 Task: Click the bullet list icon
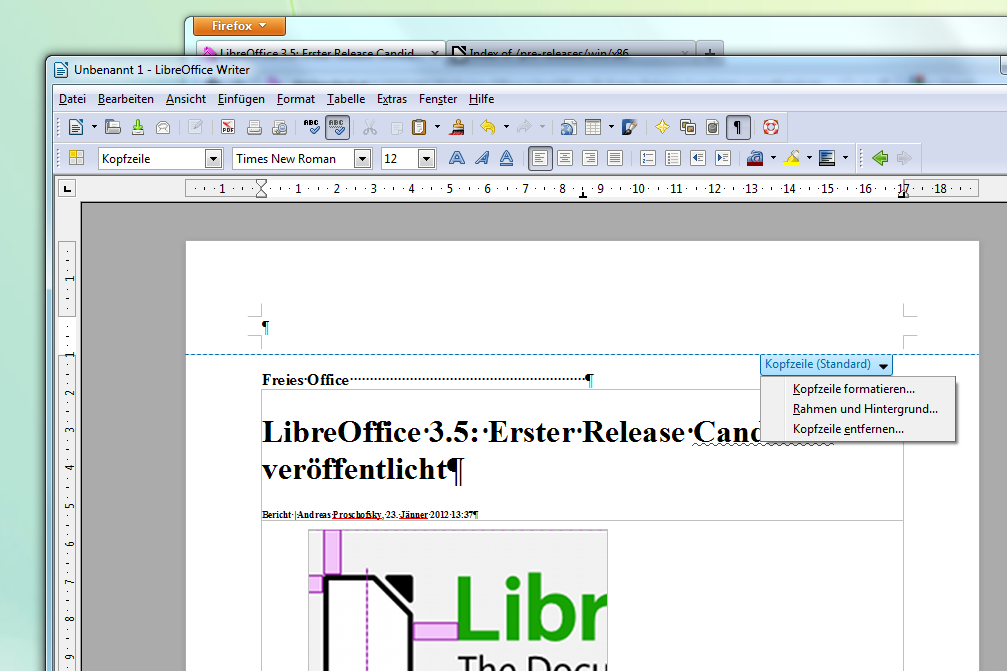[x=673, y=158]
